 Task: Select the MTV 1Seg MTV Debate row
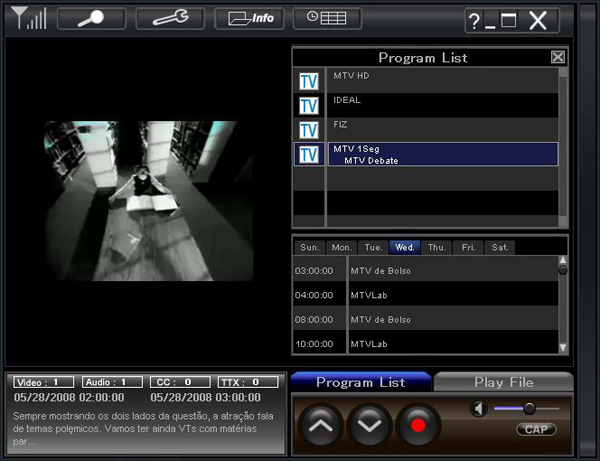(443, 154)
